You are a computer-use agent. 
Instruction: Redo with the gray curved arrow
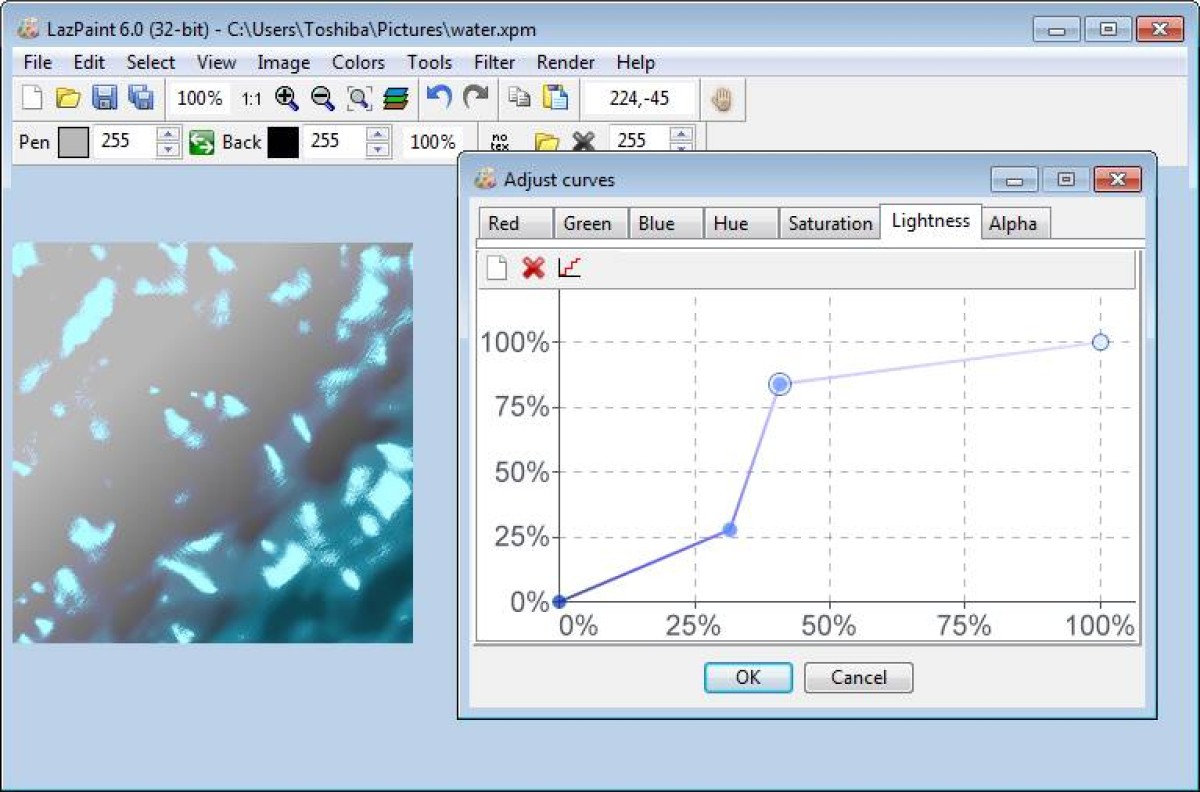[x=476, y=97]
